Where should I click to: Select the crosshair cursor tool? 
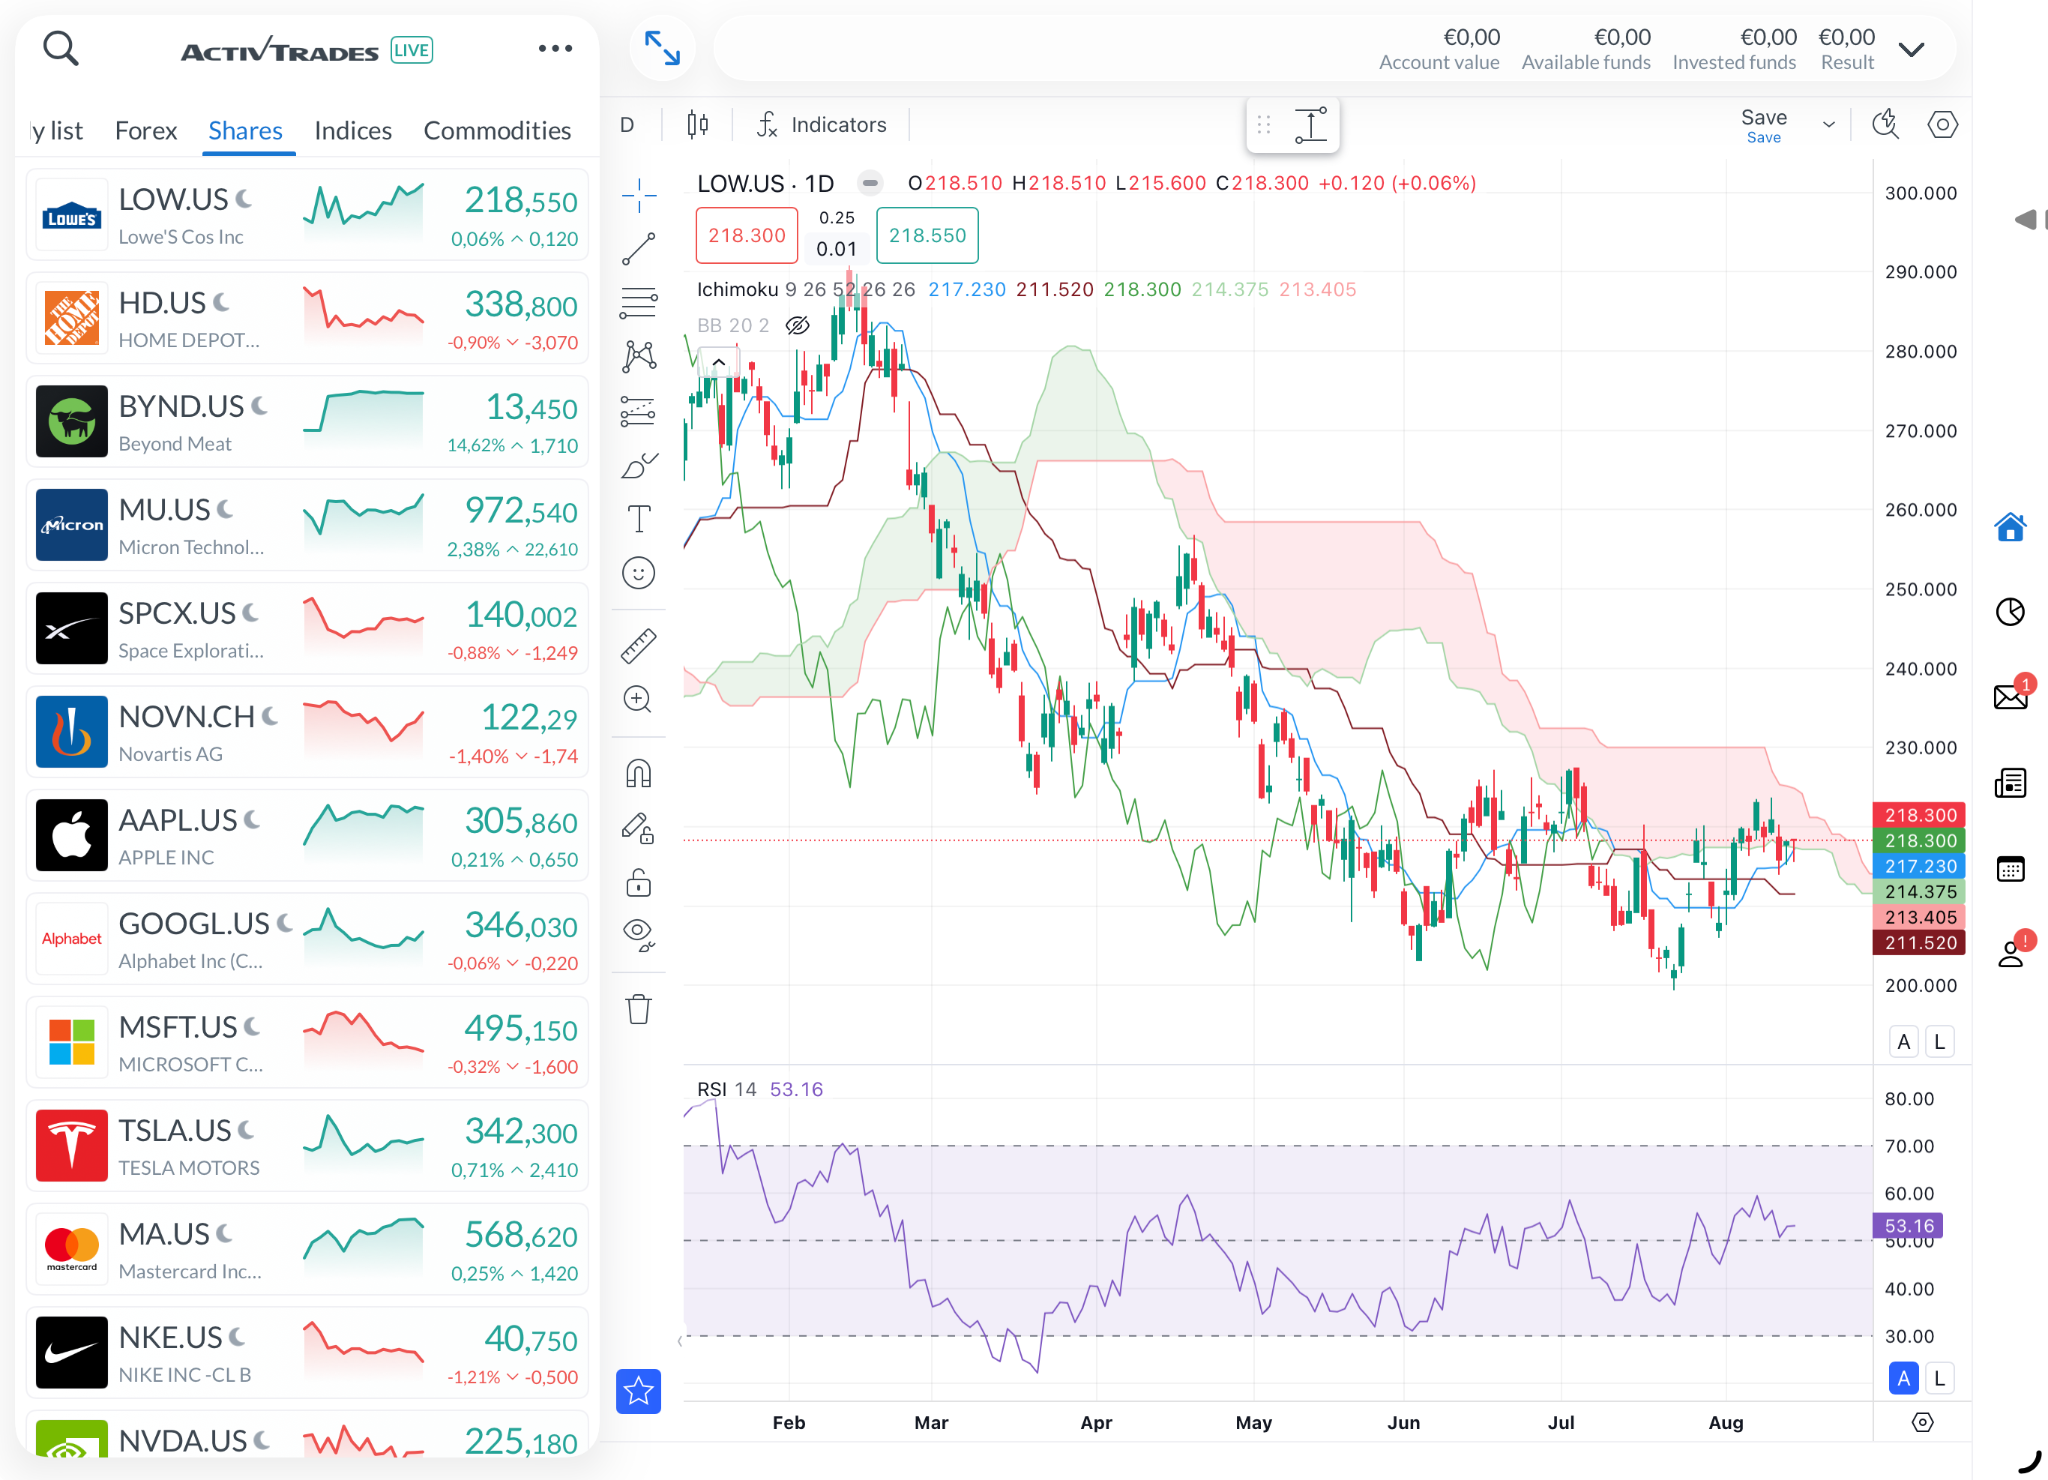(639, 195)
